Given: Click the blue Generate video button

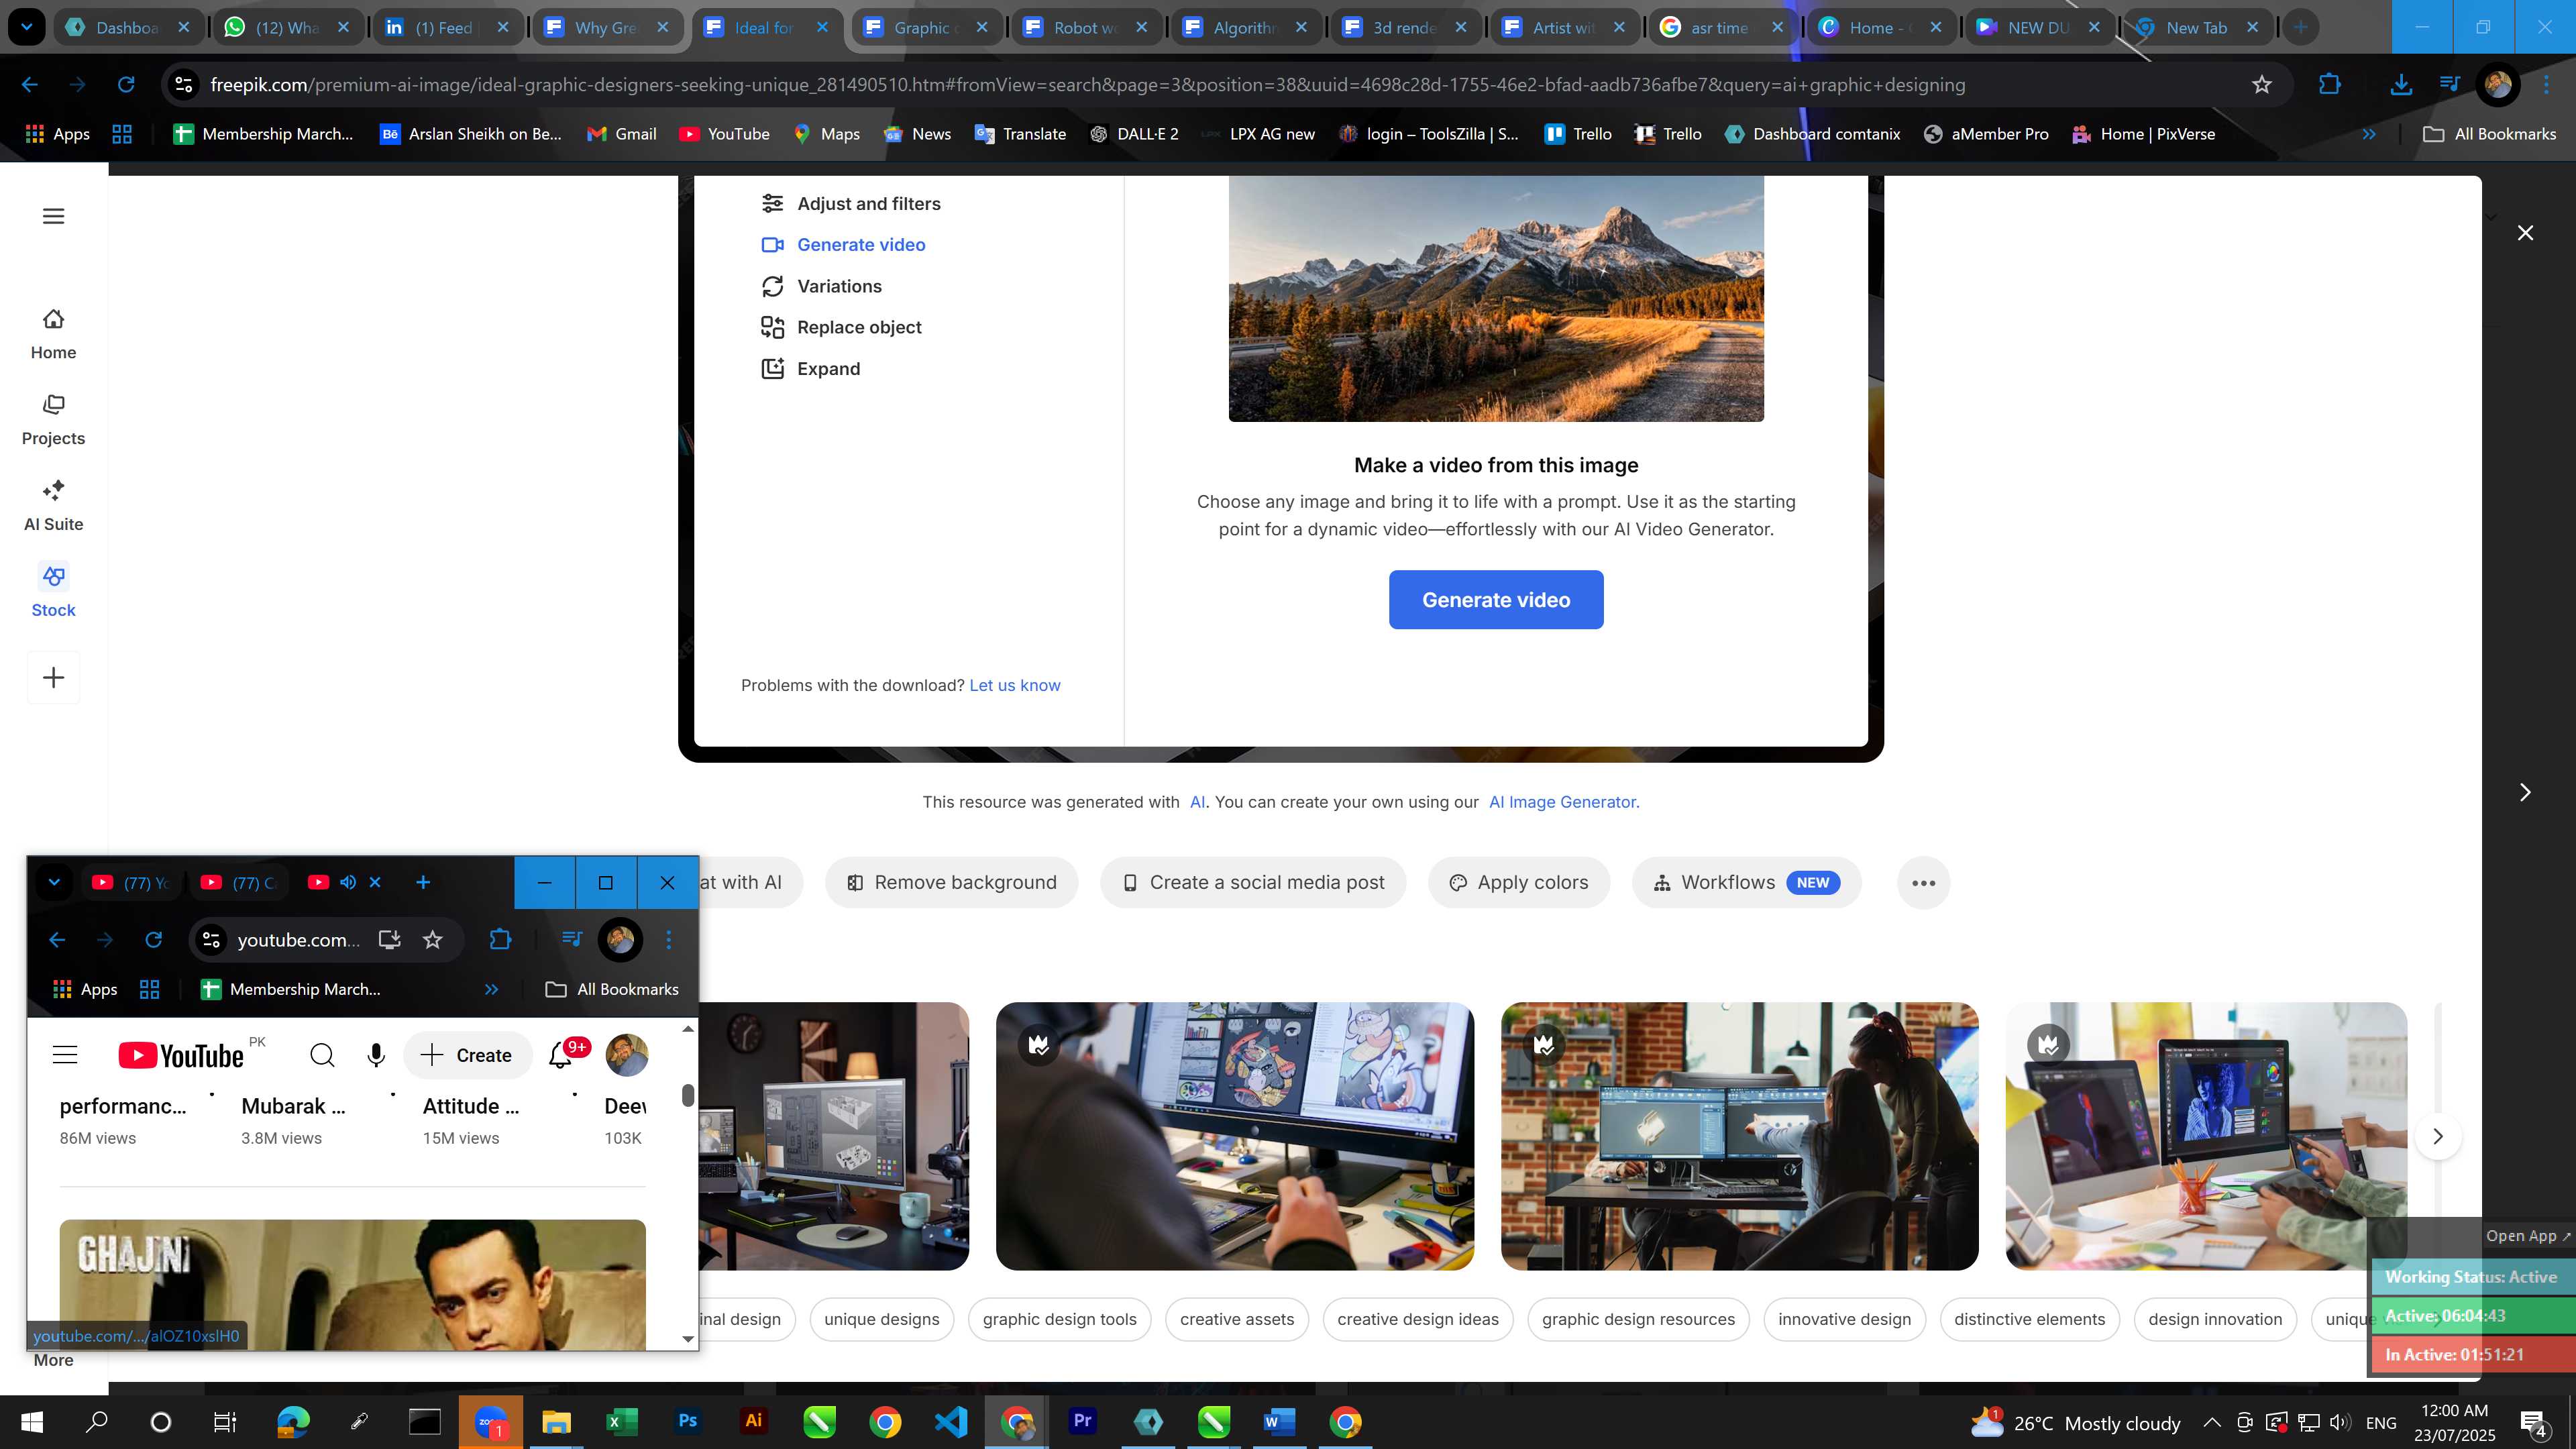Looking at the screenshot, I should pyautogui.click(x=1496, y=600).
